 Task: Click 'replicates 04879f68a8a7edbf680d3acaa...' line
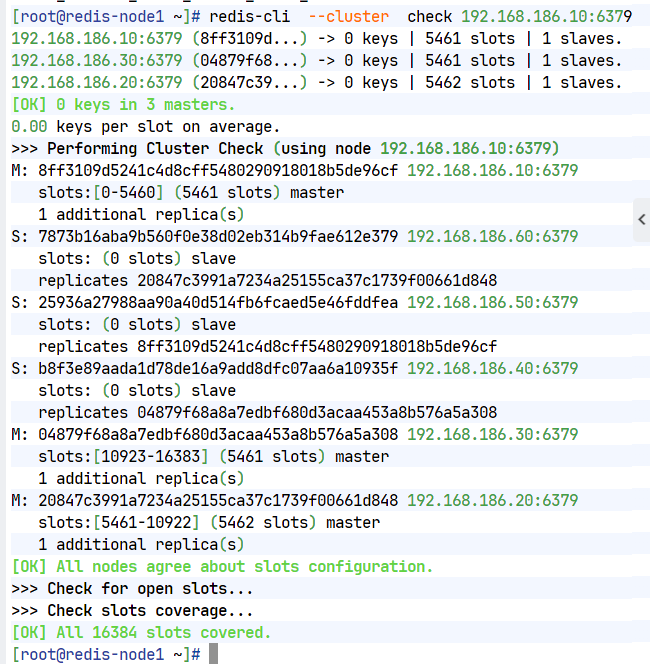click(268, 413)
